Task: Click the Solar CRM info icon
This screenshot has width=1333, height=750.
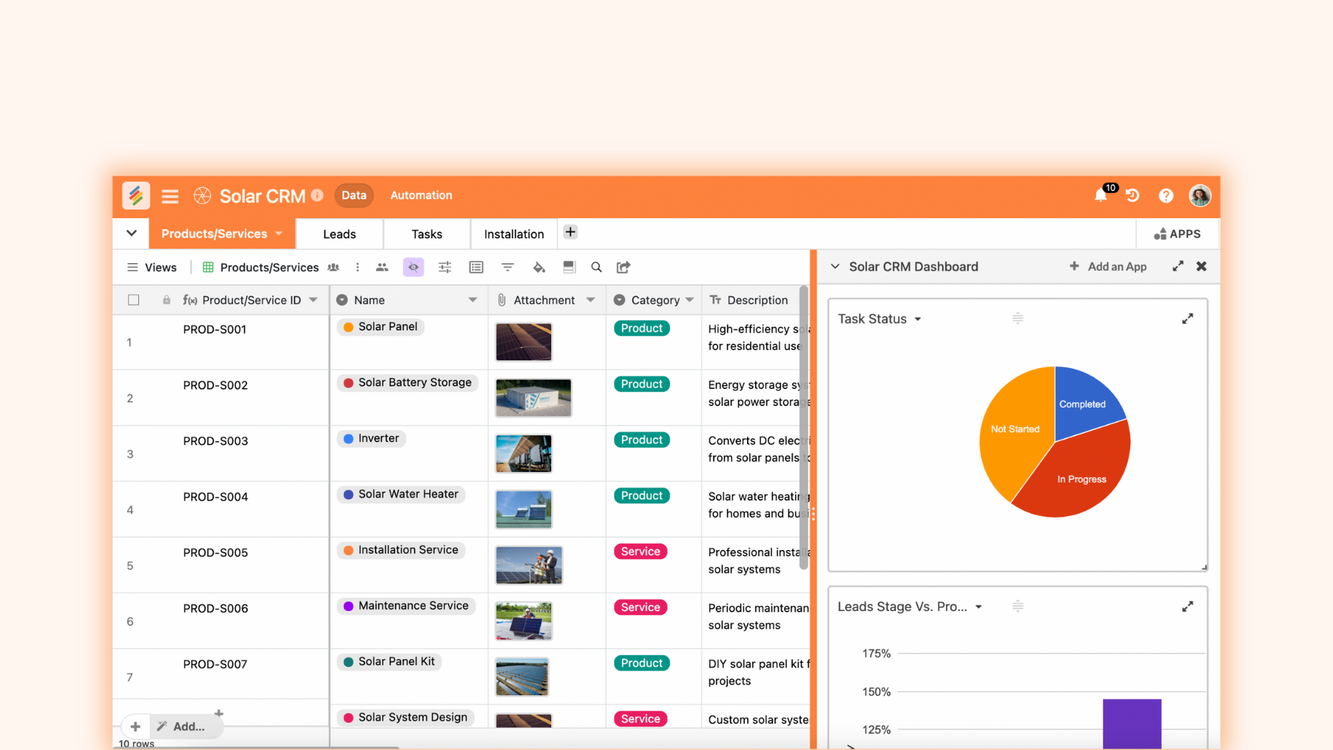Action: point(317,195)
